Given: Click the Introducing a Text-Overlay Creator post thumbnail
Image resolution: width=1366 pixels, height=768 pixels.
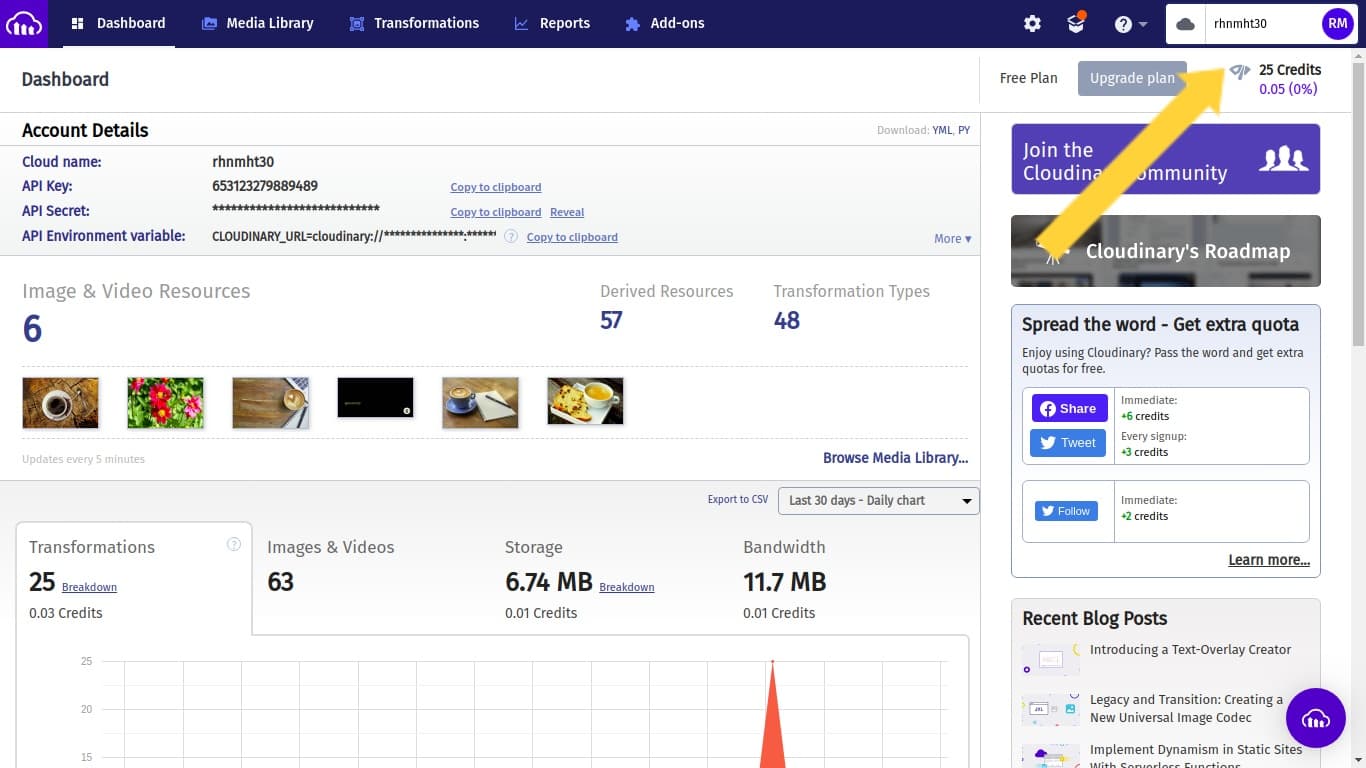Looking at the screenshot, I should click(x=1051, y=659).
